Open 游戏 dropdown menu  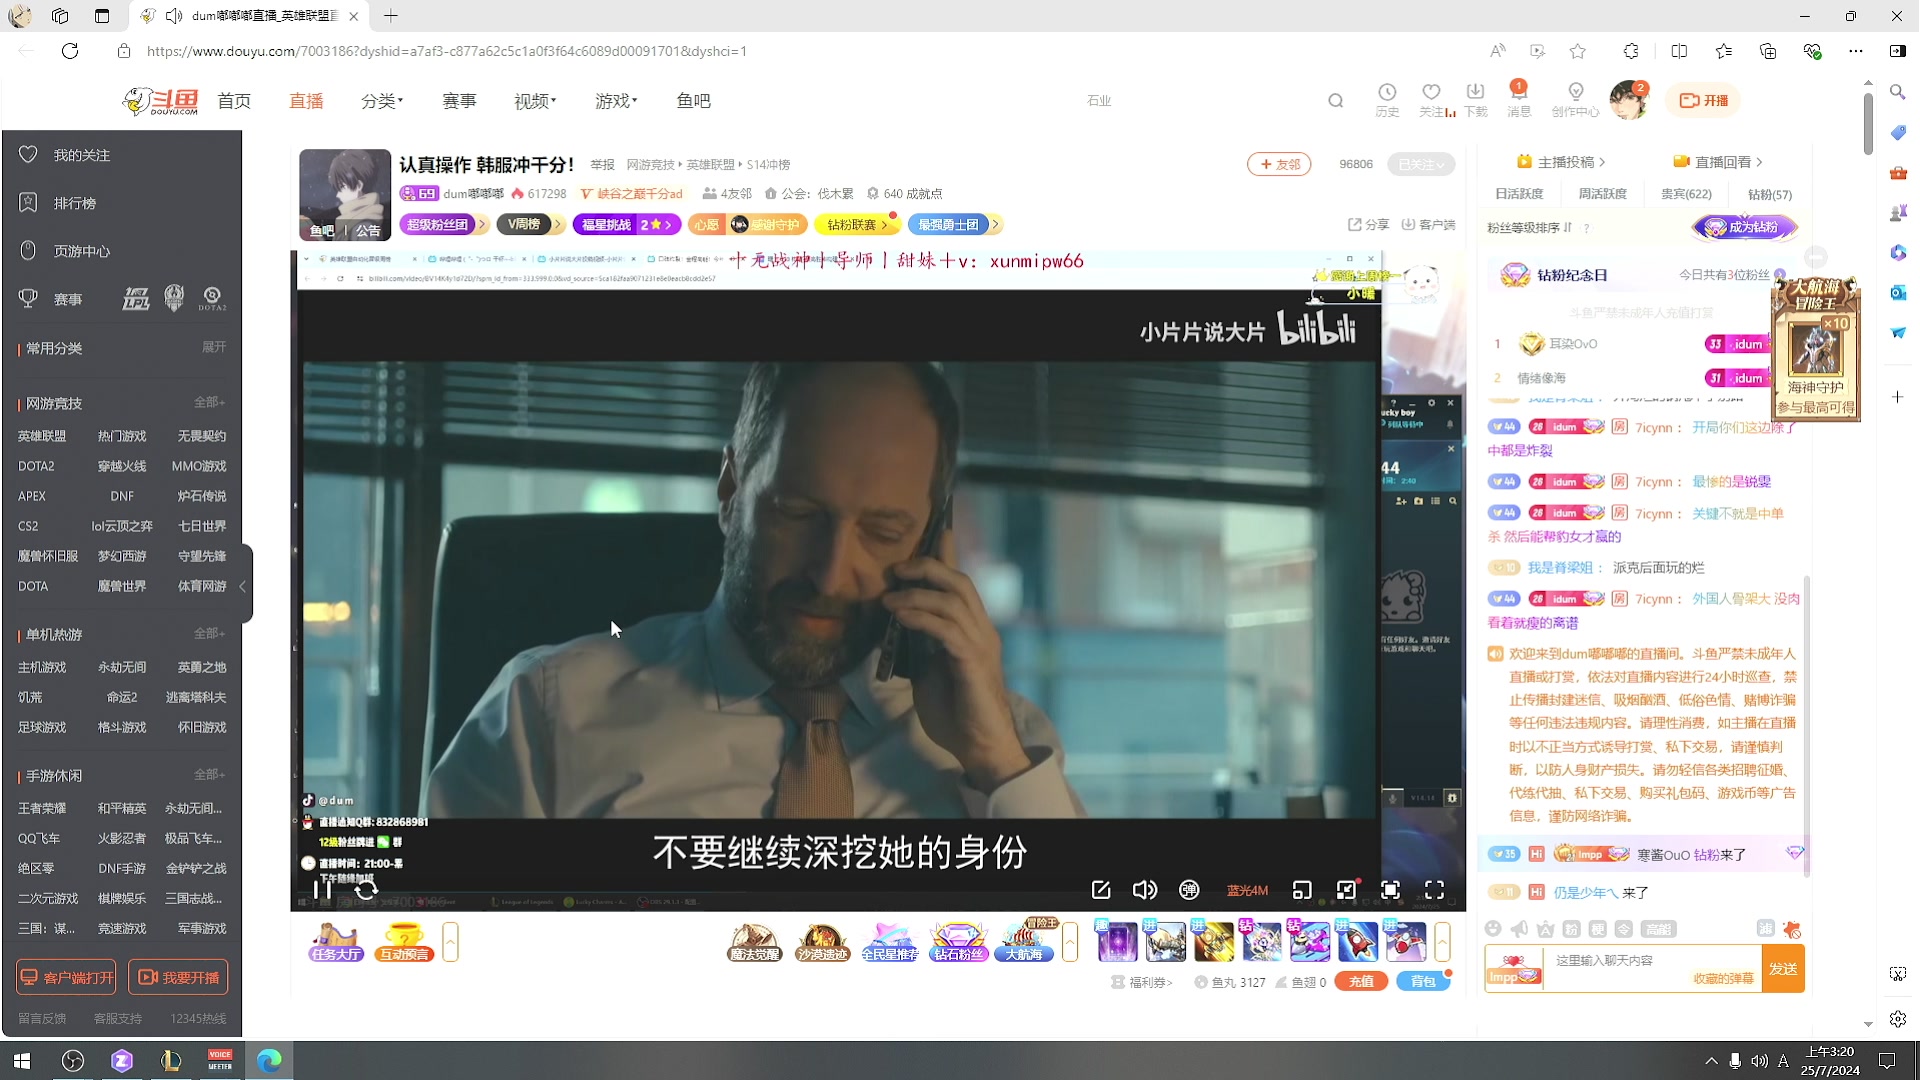click(x=616, y=101)
